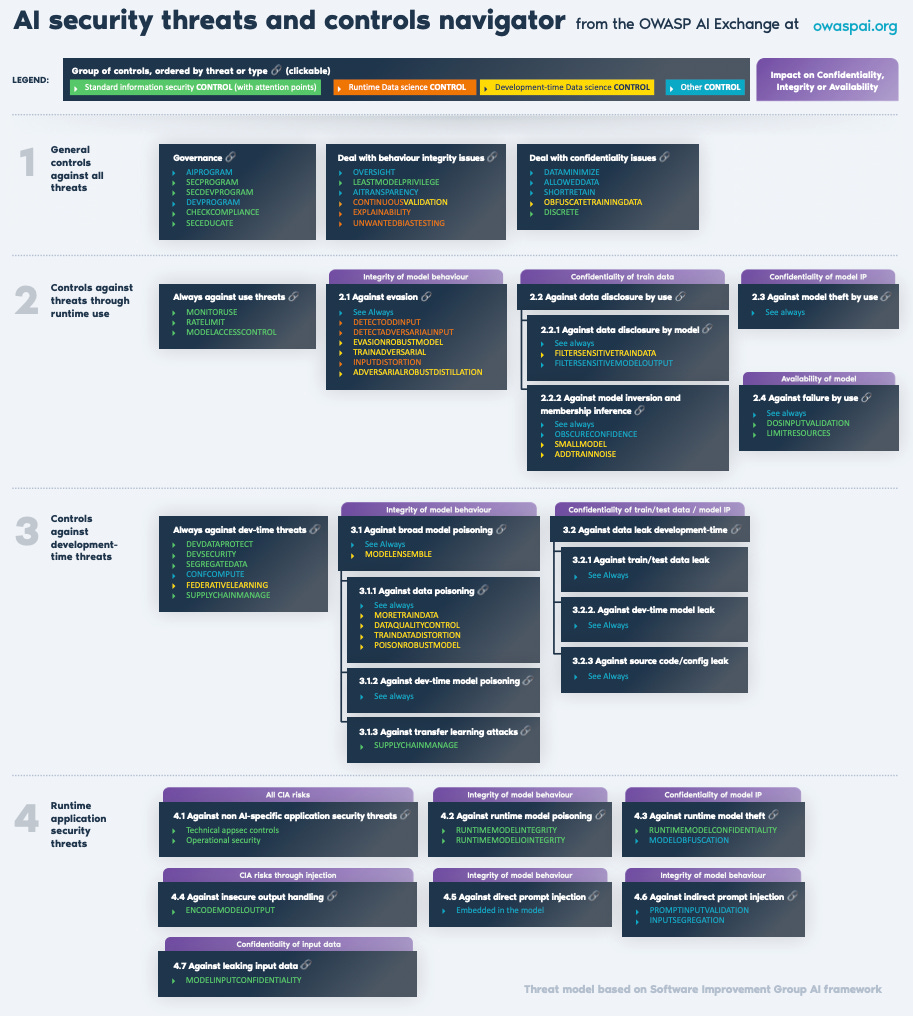Expand the "See always" chevron under 2.3
The image size is (913, 1016).
(x=753, y=311)
